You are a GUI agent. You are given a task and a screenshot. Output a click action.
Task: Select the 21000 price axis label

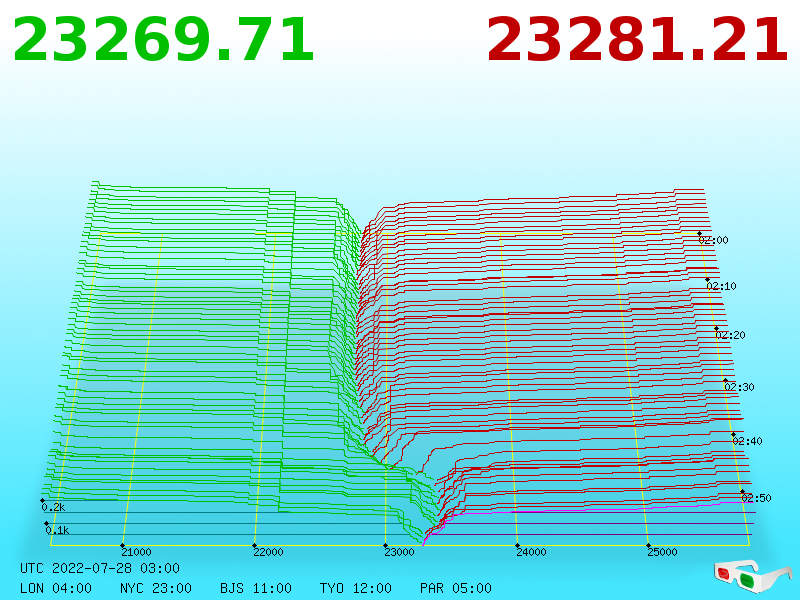(136, 552)
